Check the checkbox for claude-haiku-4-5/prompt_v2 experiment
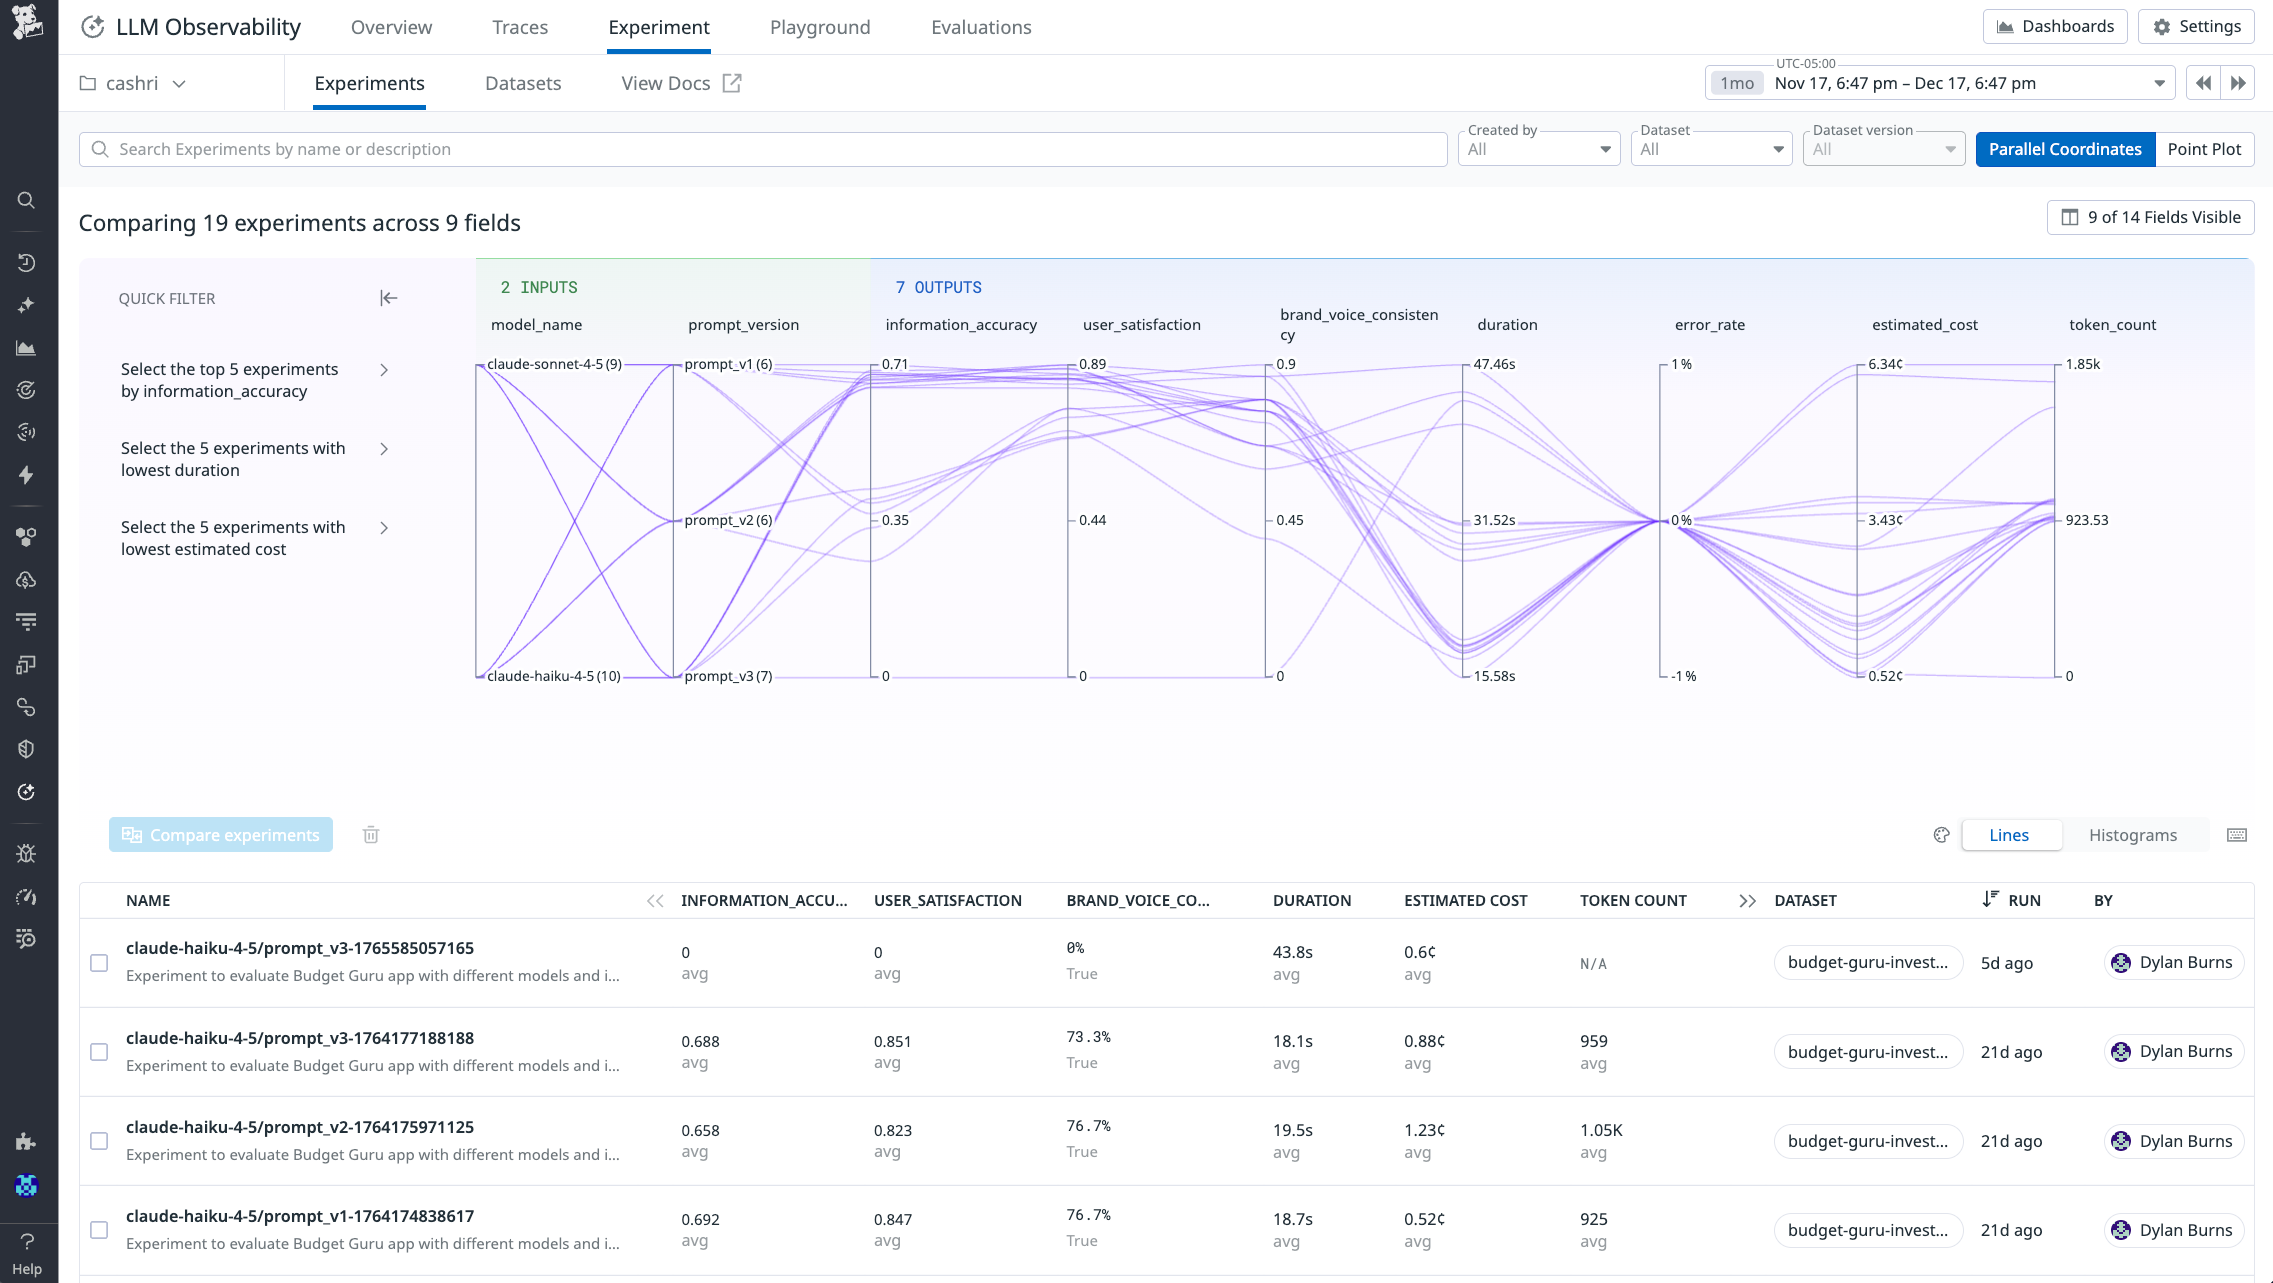This screenshot has height=1283, width=2273. (x=99, y=1141)
